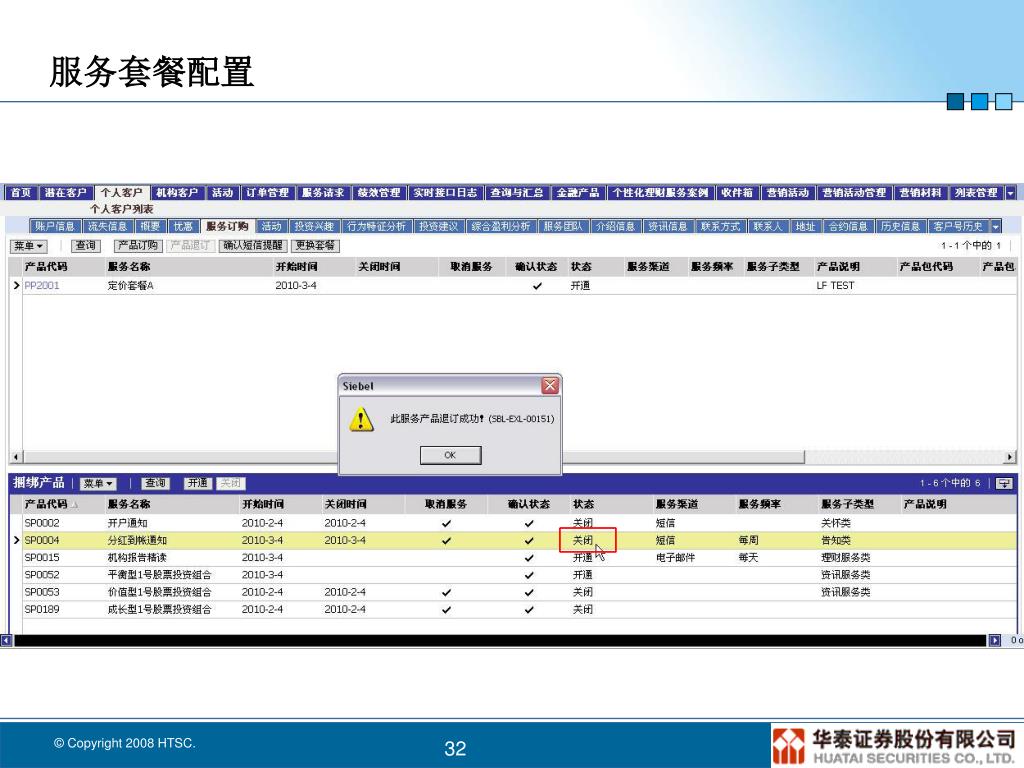Open the 机构客户 tab
This screenshot has width=1024, height=768.
176,193
